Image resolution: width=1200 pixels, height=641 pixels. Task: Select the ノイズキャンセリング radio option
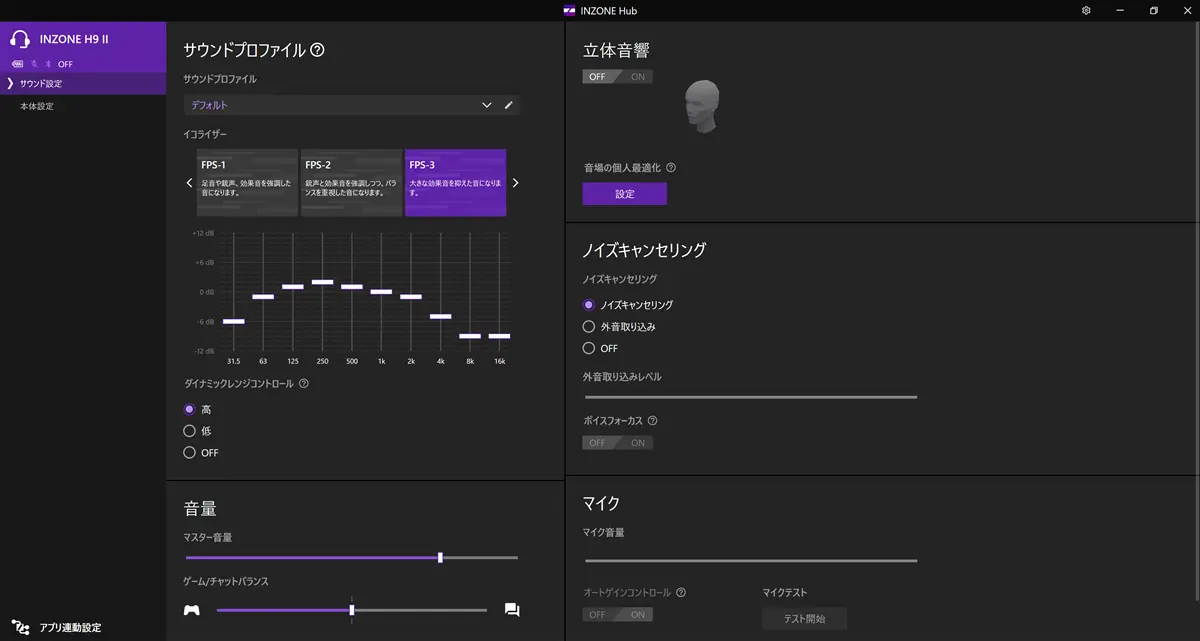pyautogui.click(x=589, y=305)
